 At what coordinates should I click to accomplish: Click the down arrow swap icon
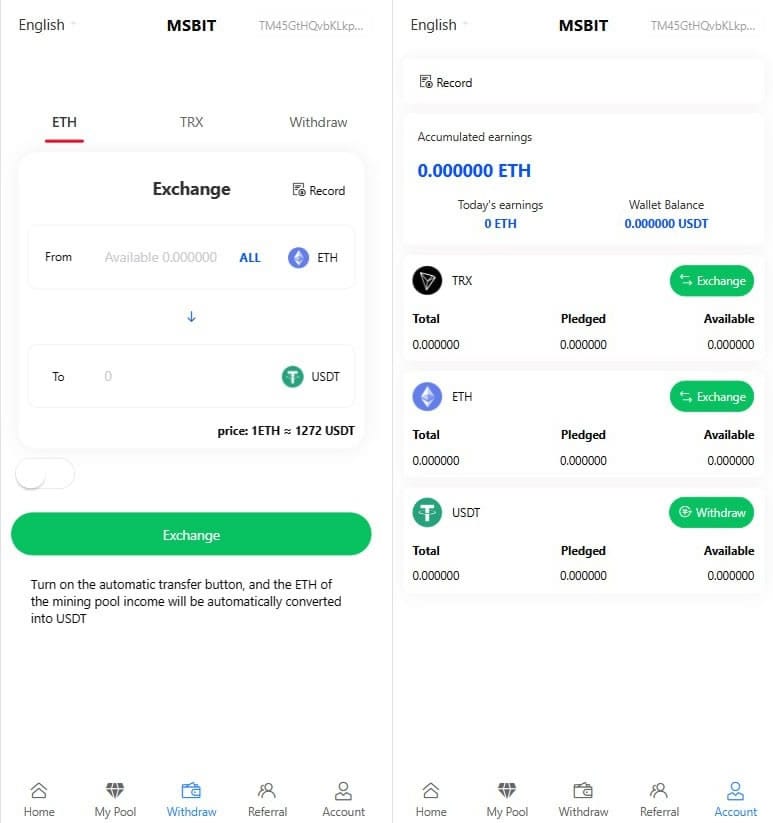click(191, 317)
